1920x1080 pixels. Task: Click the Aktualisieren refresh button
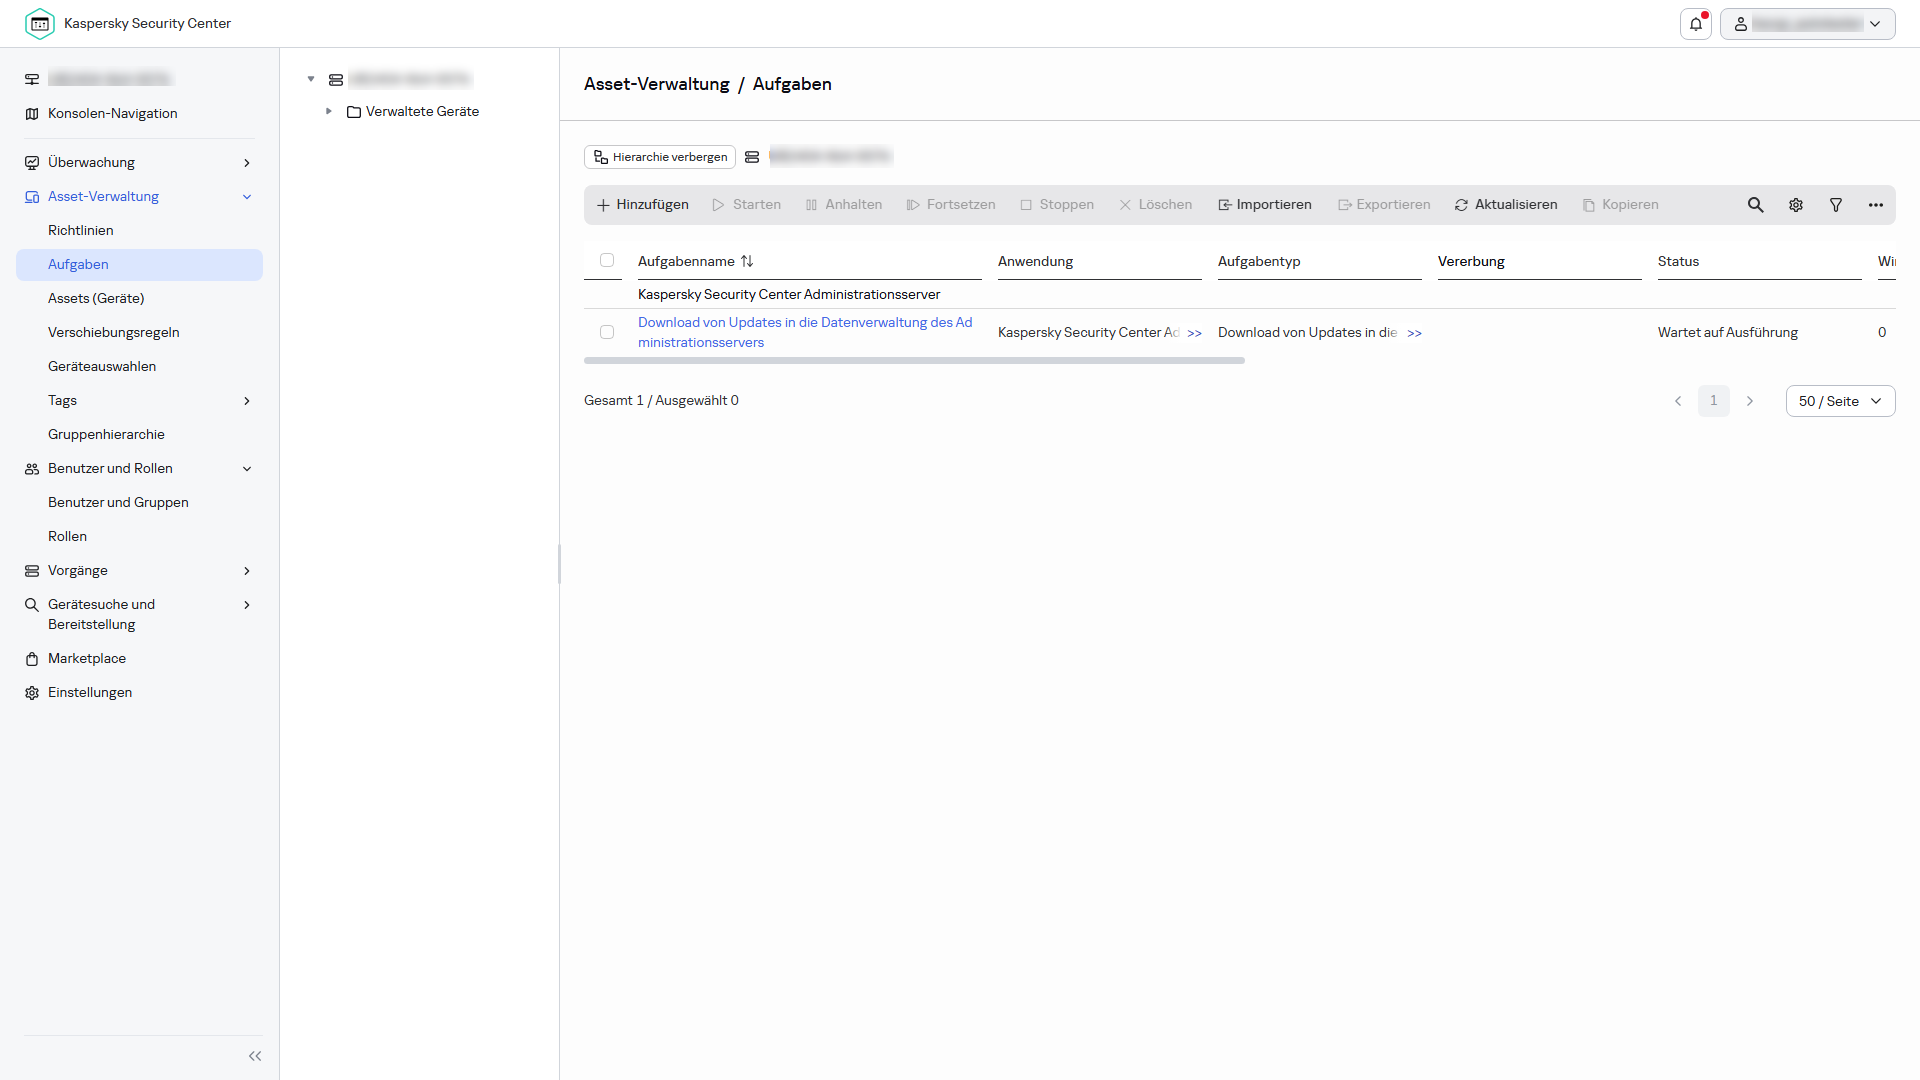1506,205
